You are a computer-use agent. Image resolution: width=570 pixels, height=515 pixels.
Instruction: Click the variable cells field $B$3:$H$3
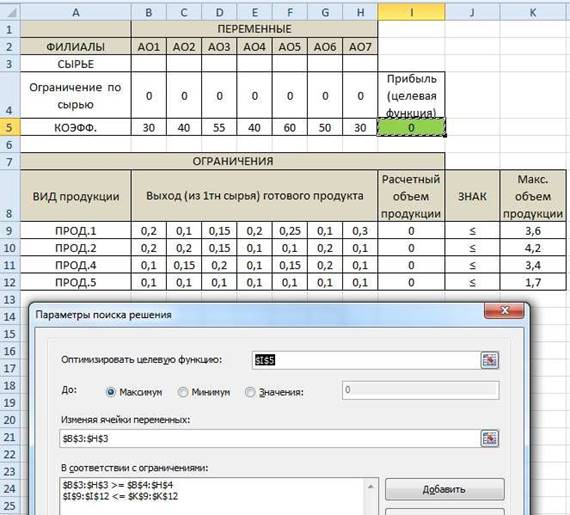pos(269,438)
